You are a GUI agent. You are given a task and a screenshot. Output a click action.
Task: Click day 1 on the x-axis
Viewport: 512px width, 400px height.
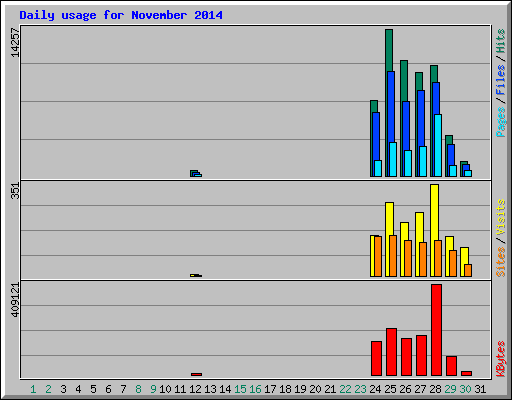pos(33,389)
